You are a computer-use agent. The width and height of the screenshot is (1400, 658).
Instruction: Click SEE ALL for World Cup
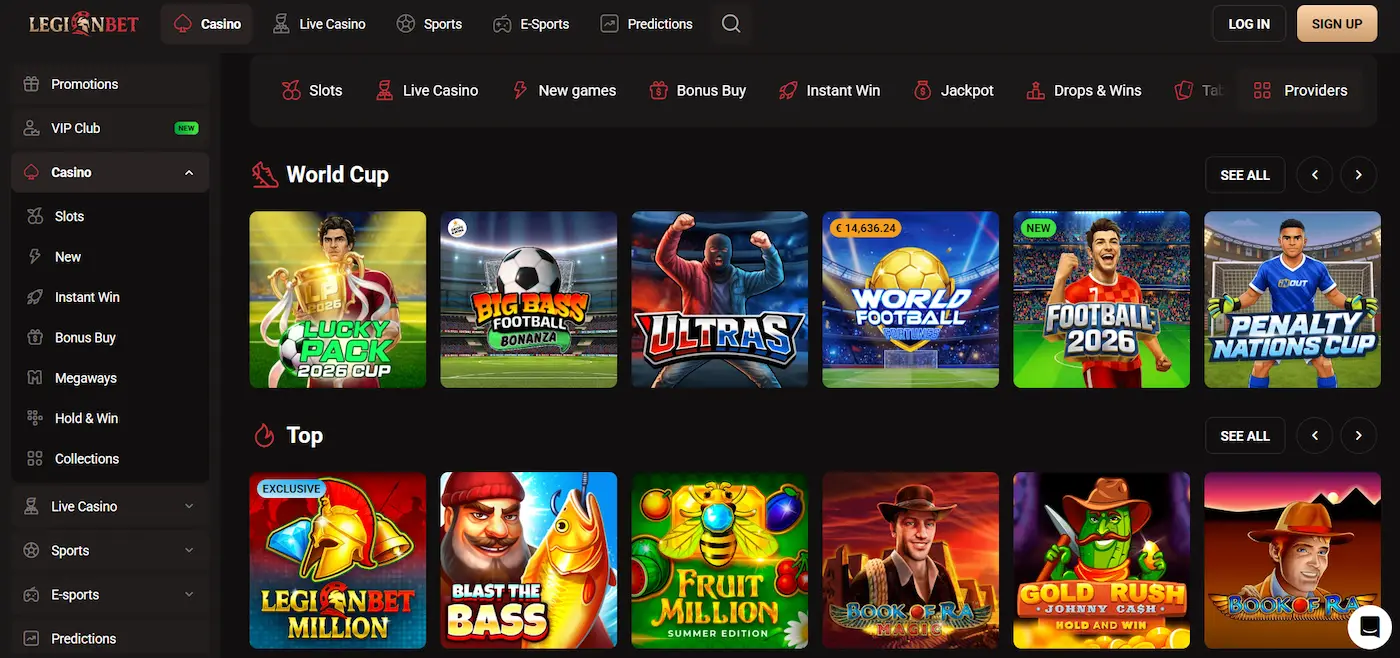1245,175
